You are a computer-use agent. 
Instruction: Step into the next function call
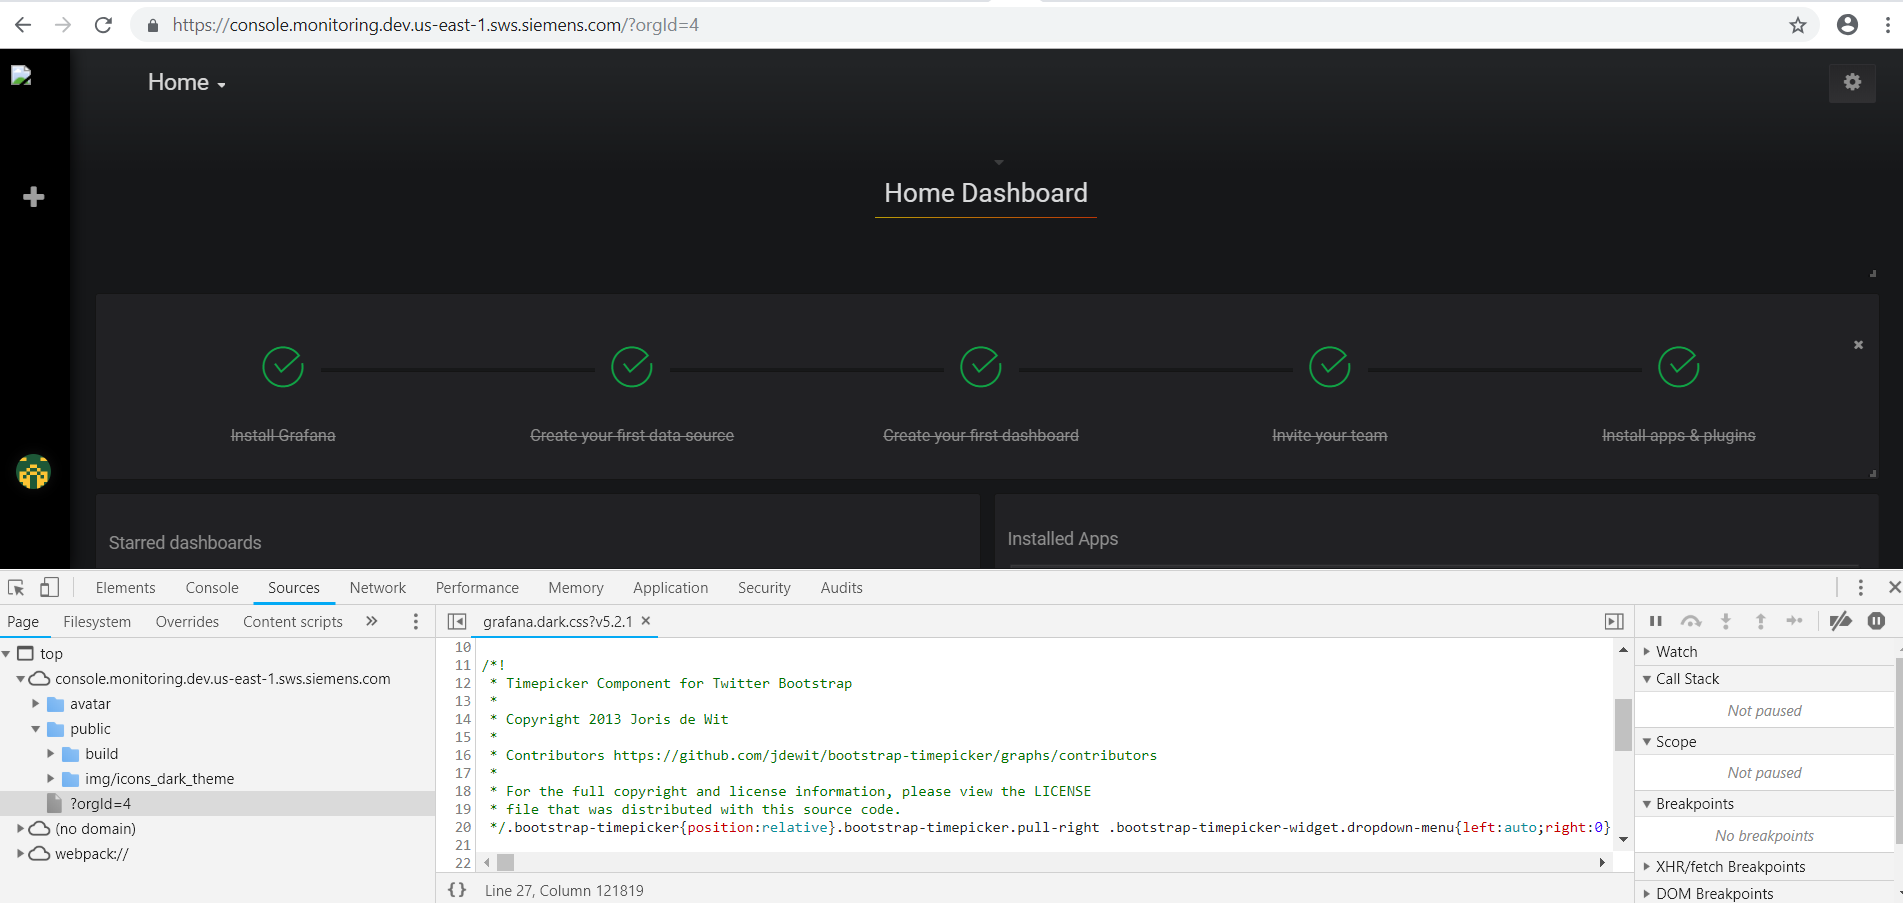click(1726, 621)
